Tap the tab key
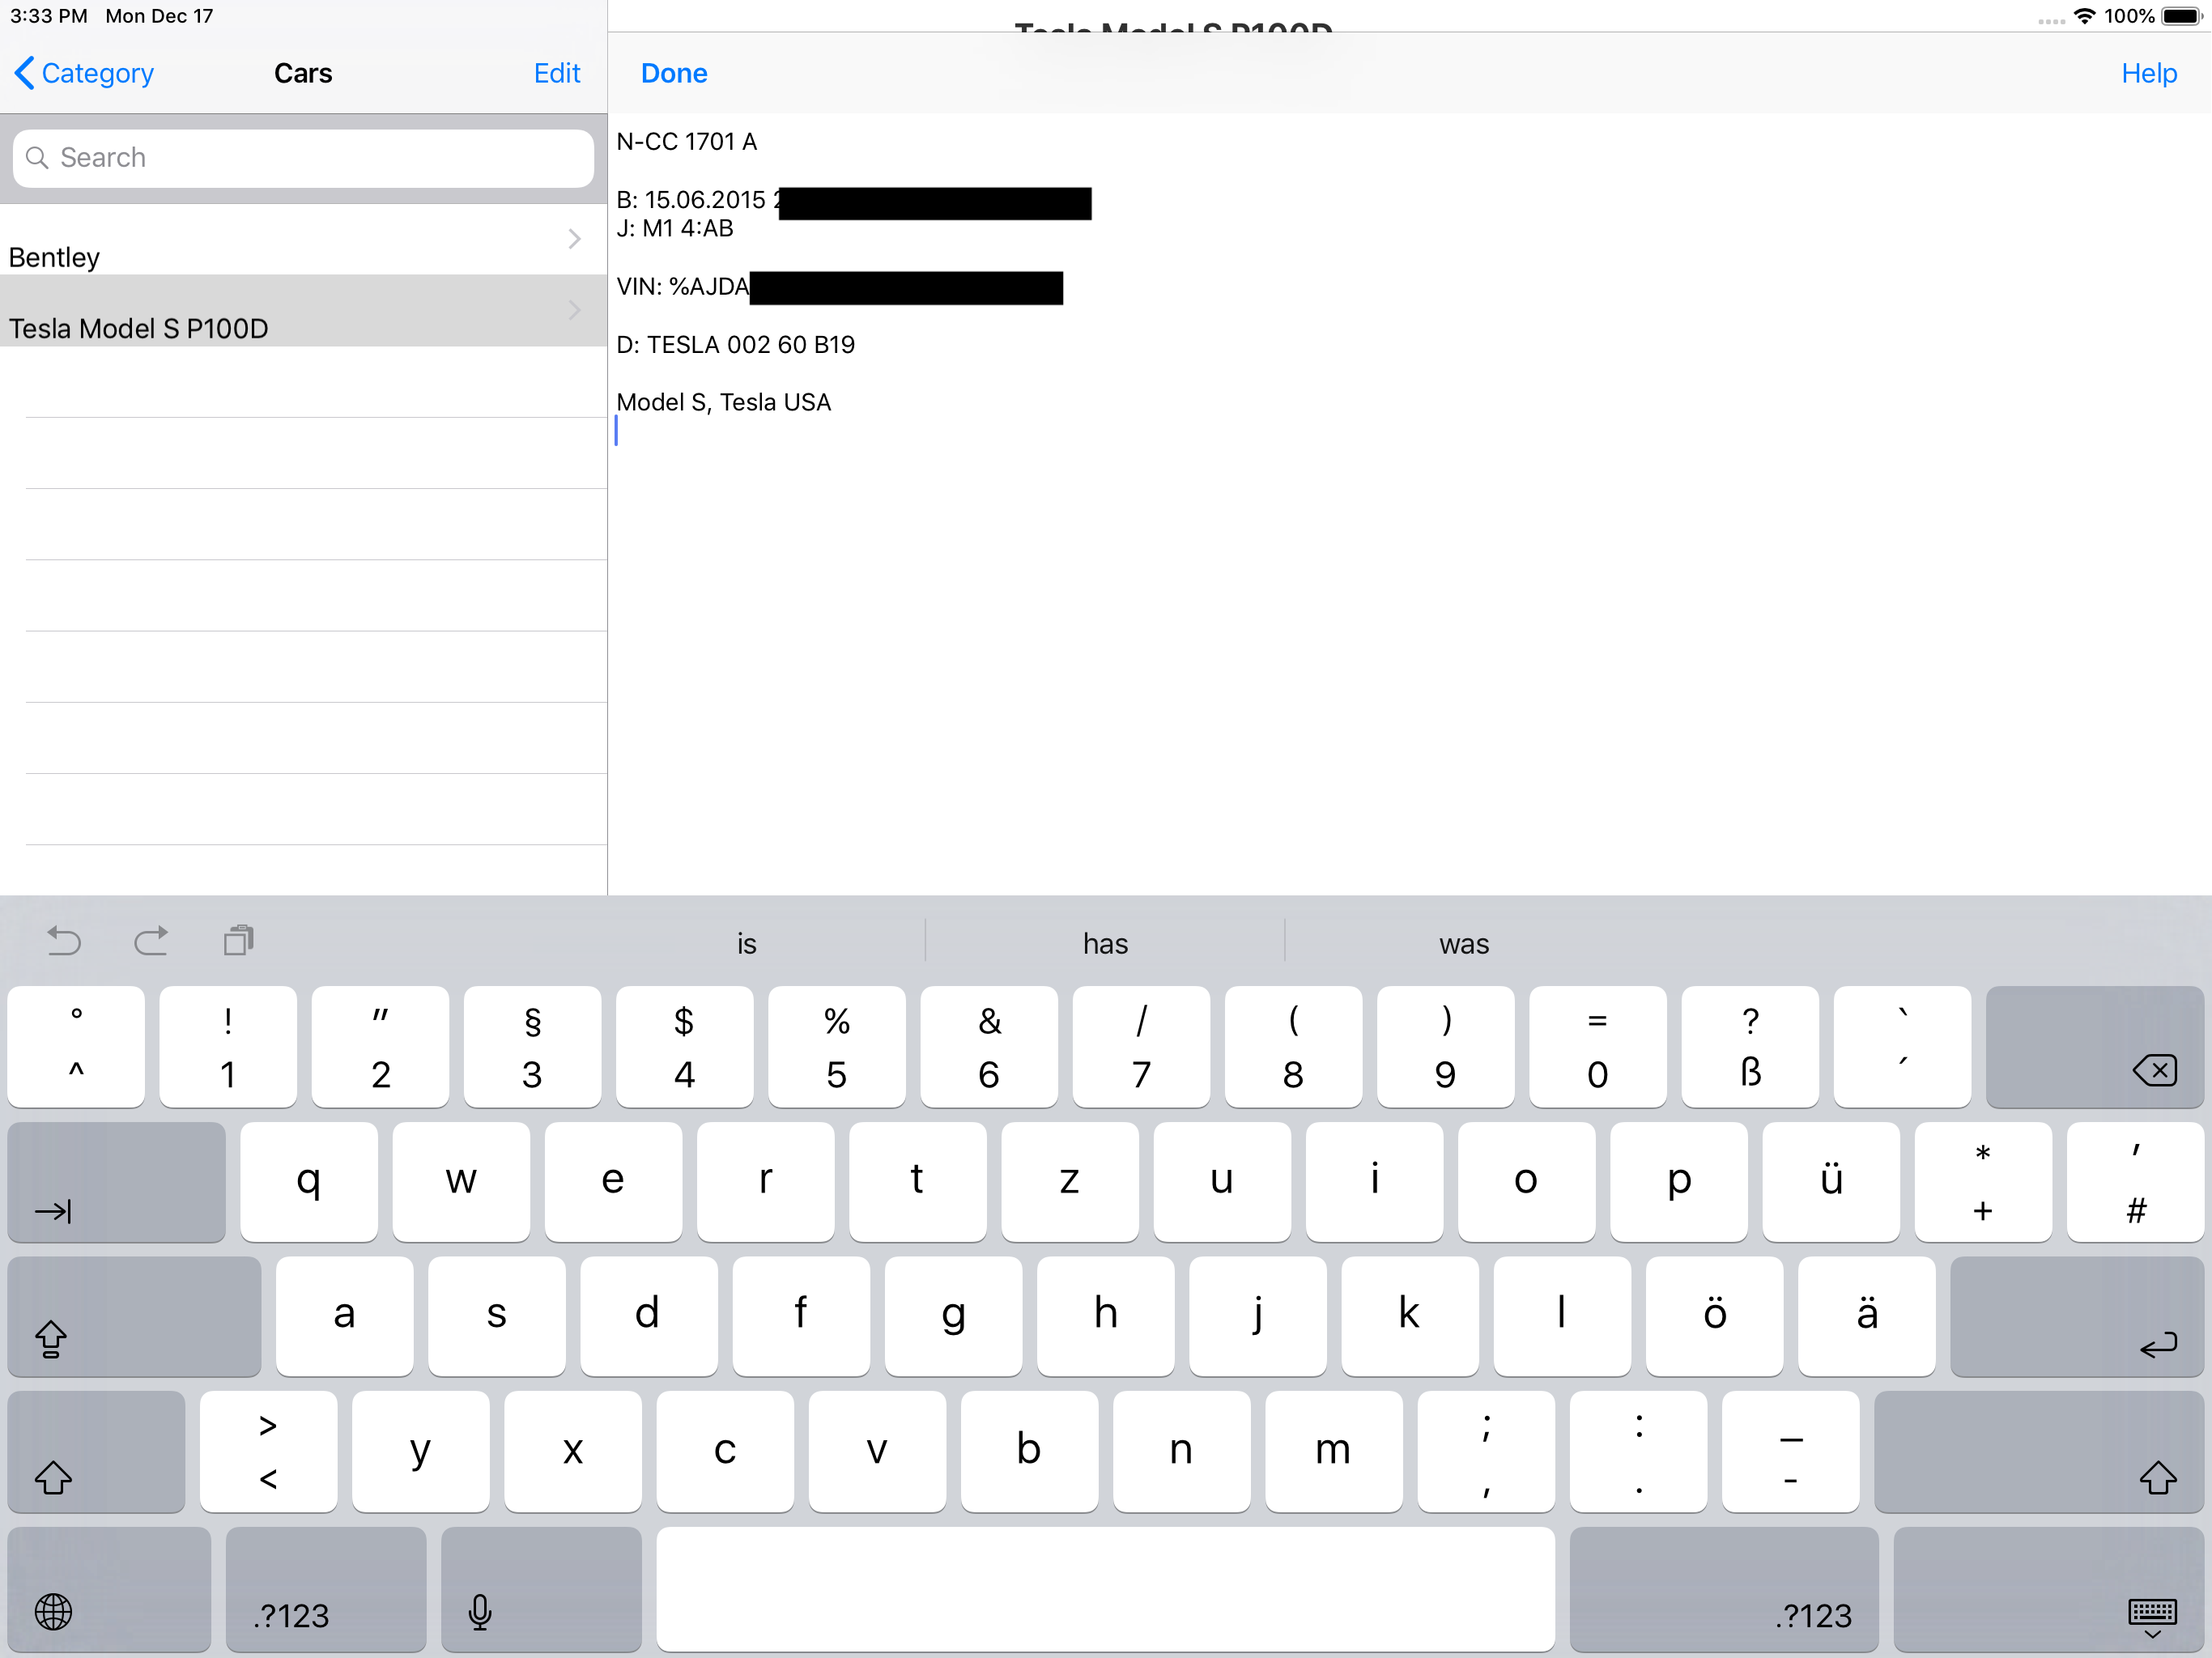This screenshot has width=2212, height=1658. (x=116, y=1182)
